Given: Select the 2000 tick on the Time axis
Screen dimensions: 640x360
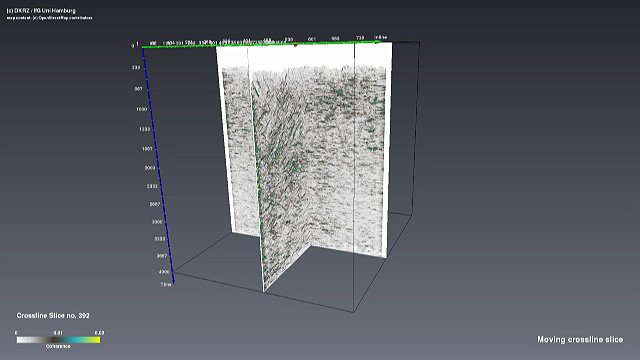Looking at the screenshot, I should pos(150,168).
